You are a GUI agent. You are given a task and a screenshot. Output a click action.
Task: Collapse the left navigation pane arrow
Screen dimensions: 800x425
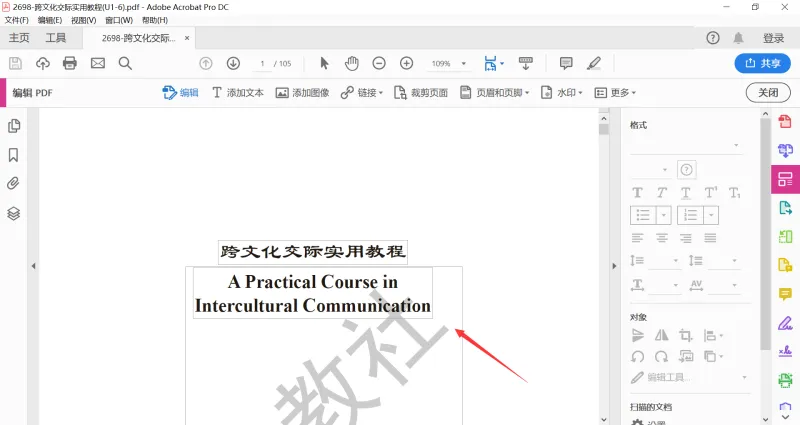point(34,266)
